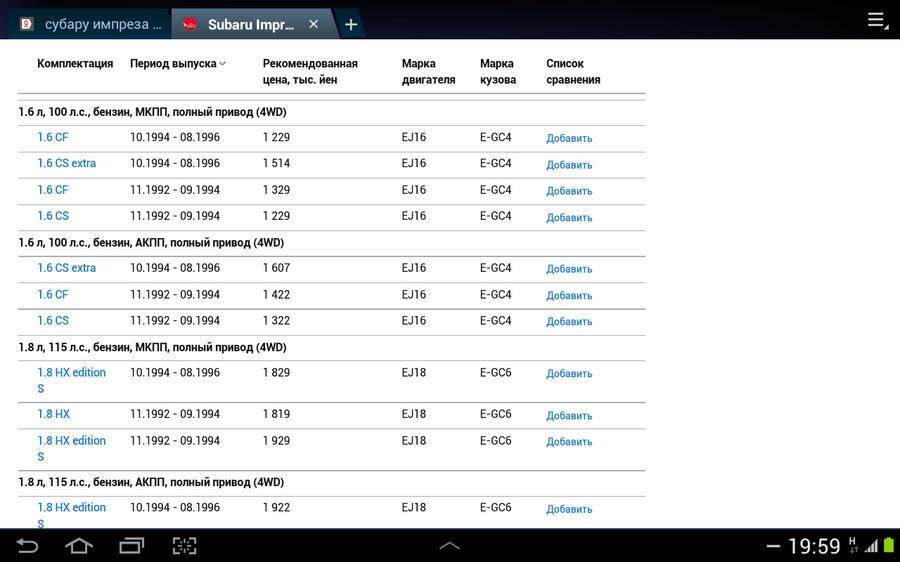Tap the Android back button
The width and height of the screenshot is (900, 562).
26,545
